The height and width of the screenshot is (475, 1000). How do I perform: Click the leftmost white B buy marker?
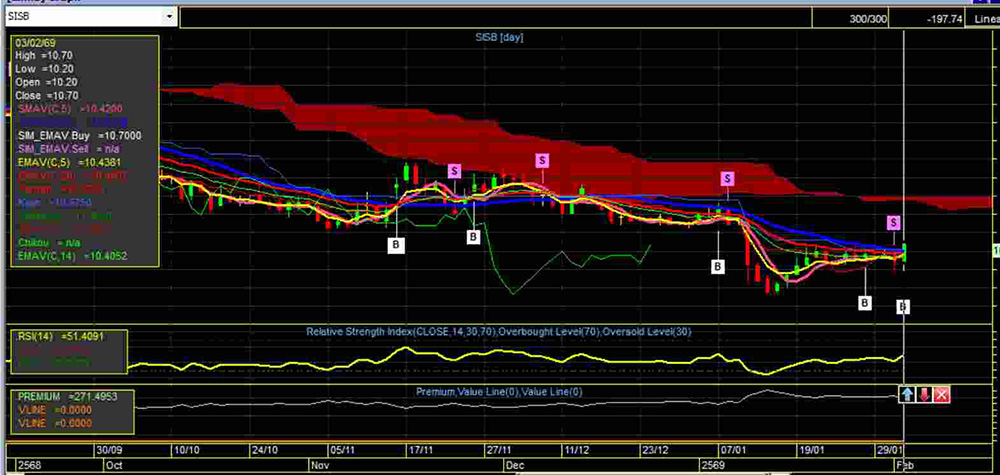pos(395,243)
